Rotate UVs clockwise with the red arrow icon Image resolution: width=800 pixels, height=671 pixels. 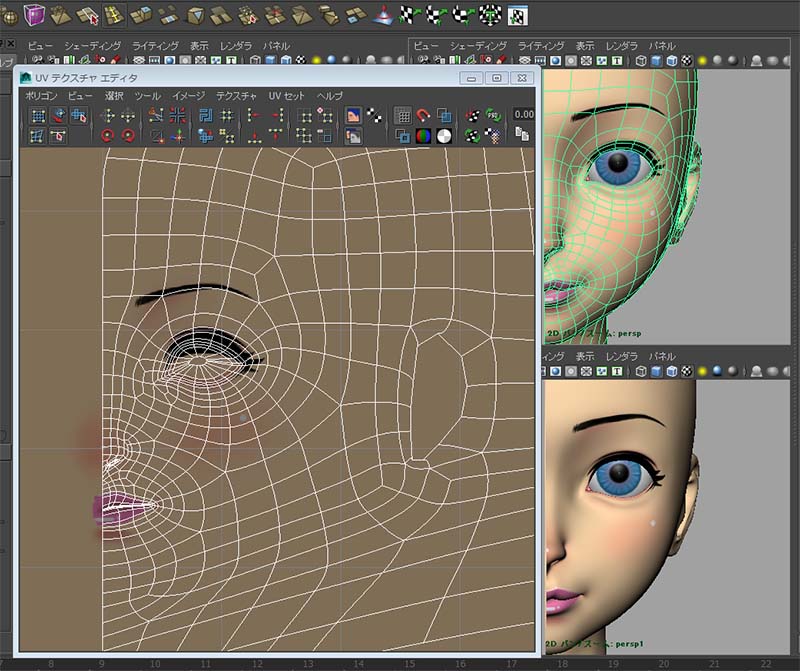coord(128,136)
